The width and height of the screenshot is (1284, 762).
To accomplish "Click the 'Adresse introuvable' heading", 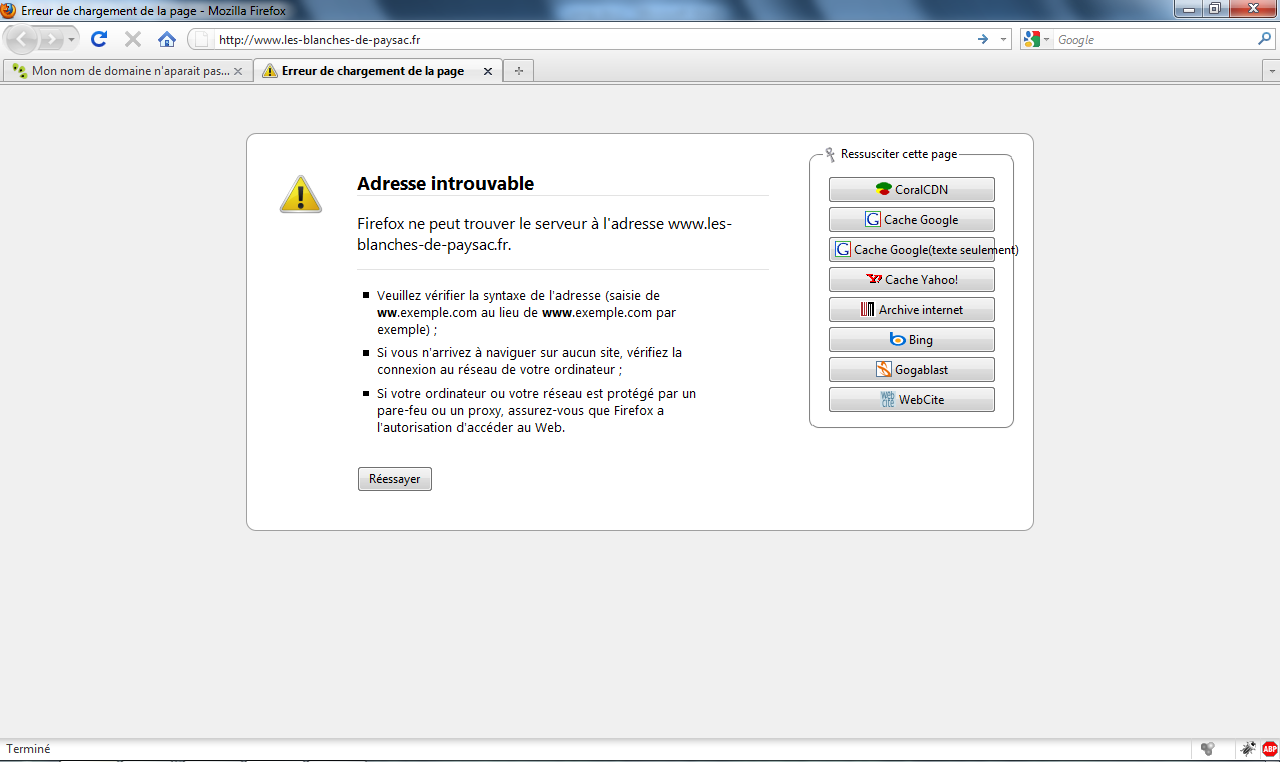I will pos(445,184).
